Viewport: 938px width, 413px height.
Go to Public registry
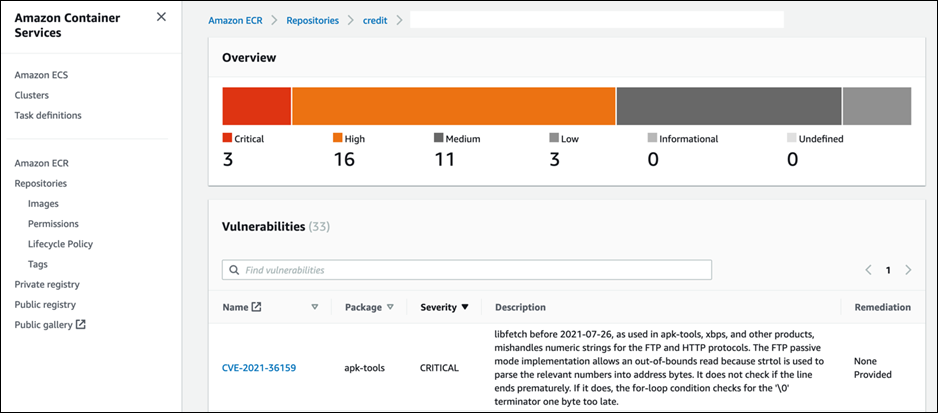(x=45, y=305)
